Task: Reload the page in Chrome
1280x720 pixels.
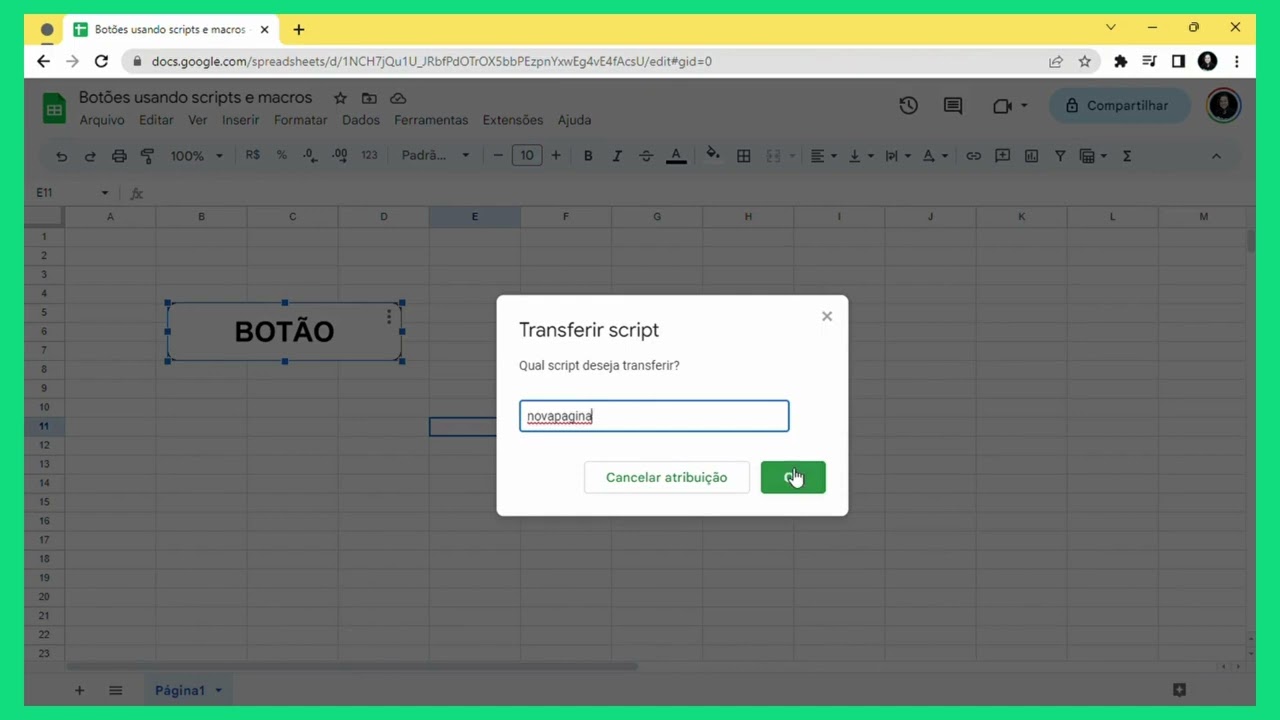Action: [x=101, y=61]
